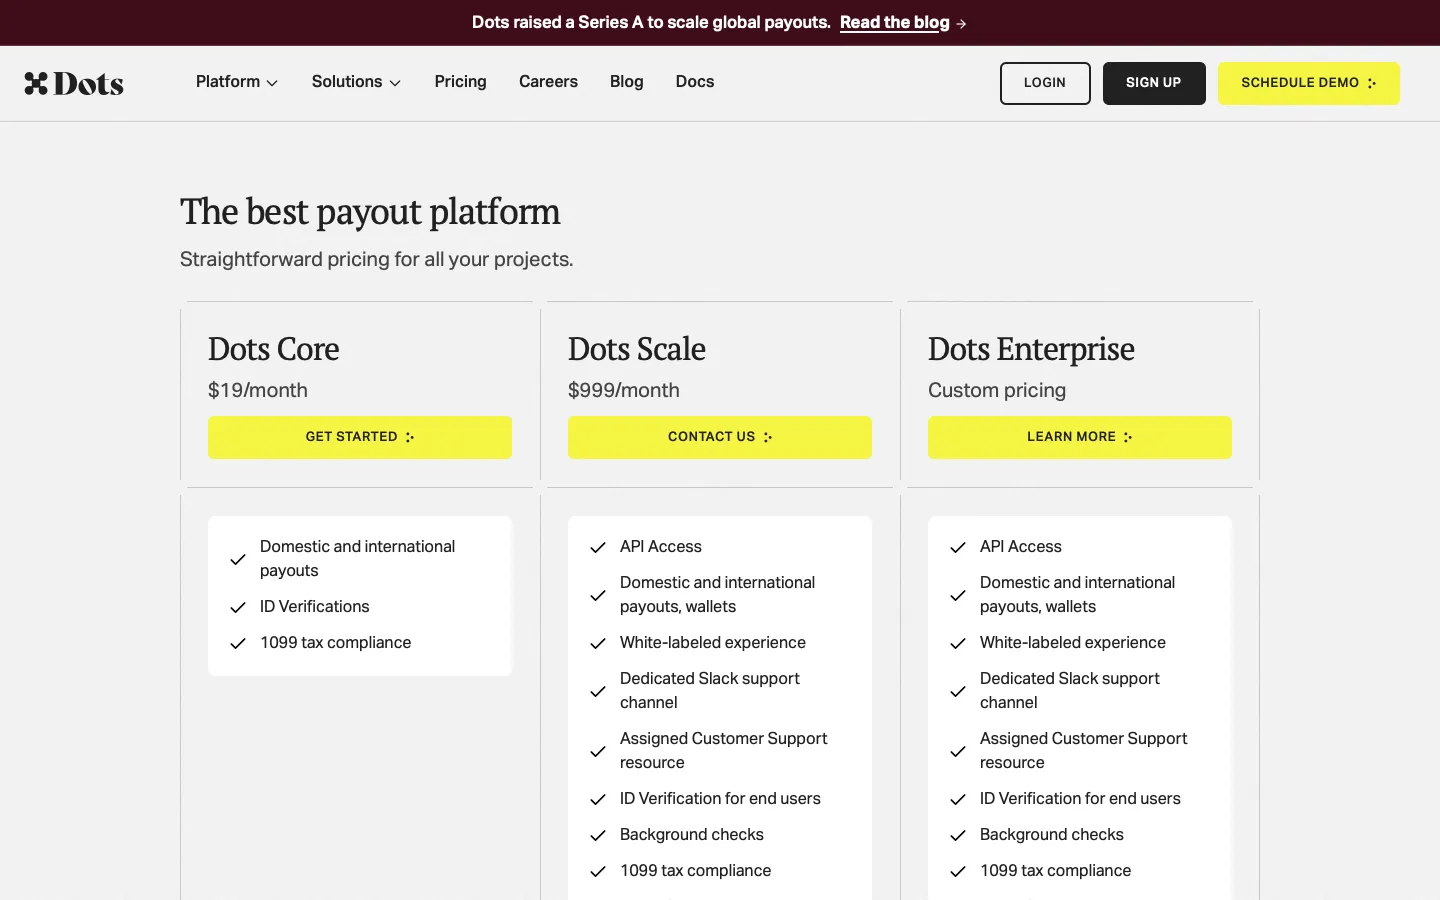Image resolution: width=1440 pixels, height=900 pixels.
Task: Click checkmark beside 'ID Verifications' in Core
Action: 238,607
